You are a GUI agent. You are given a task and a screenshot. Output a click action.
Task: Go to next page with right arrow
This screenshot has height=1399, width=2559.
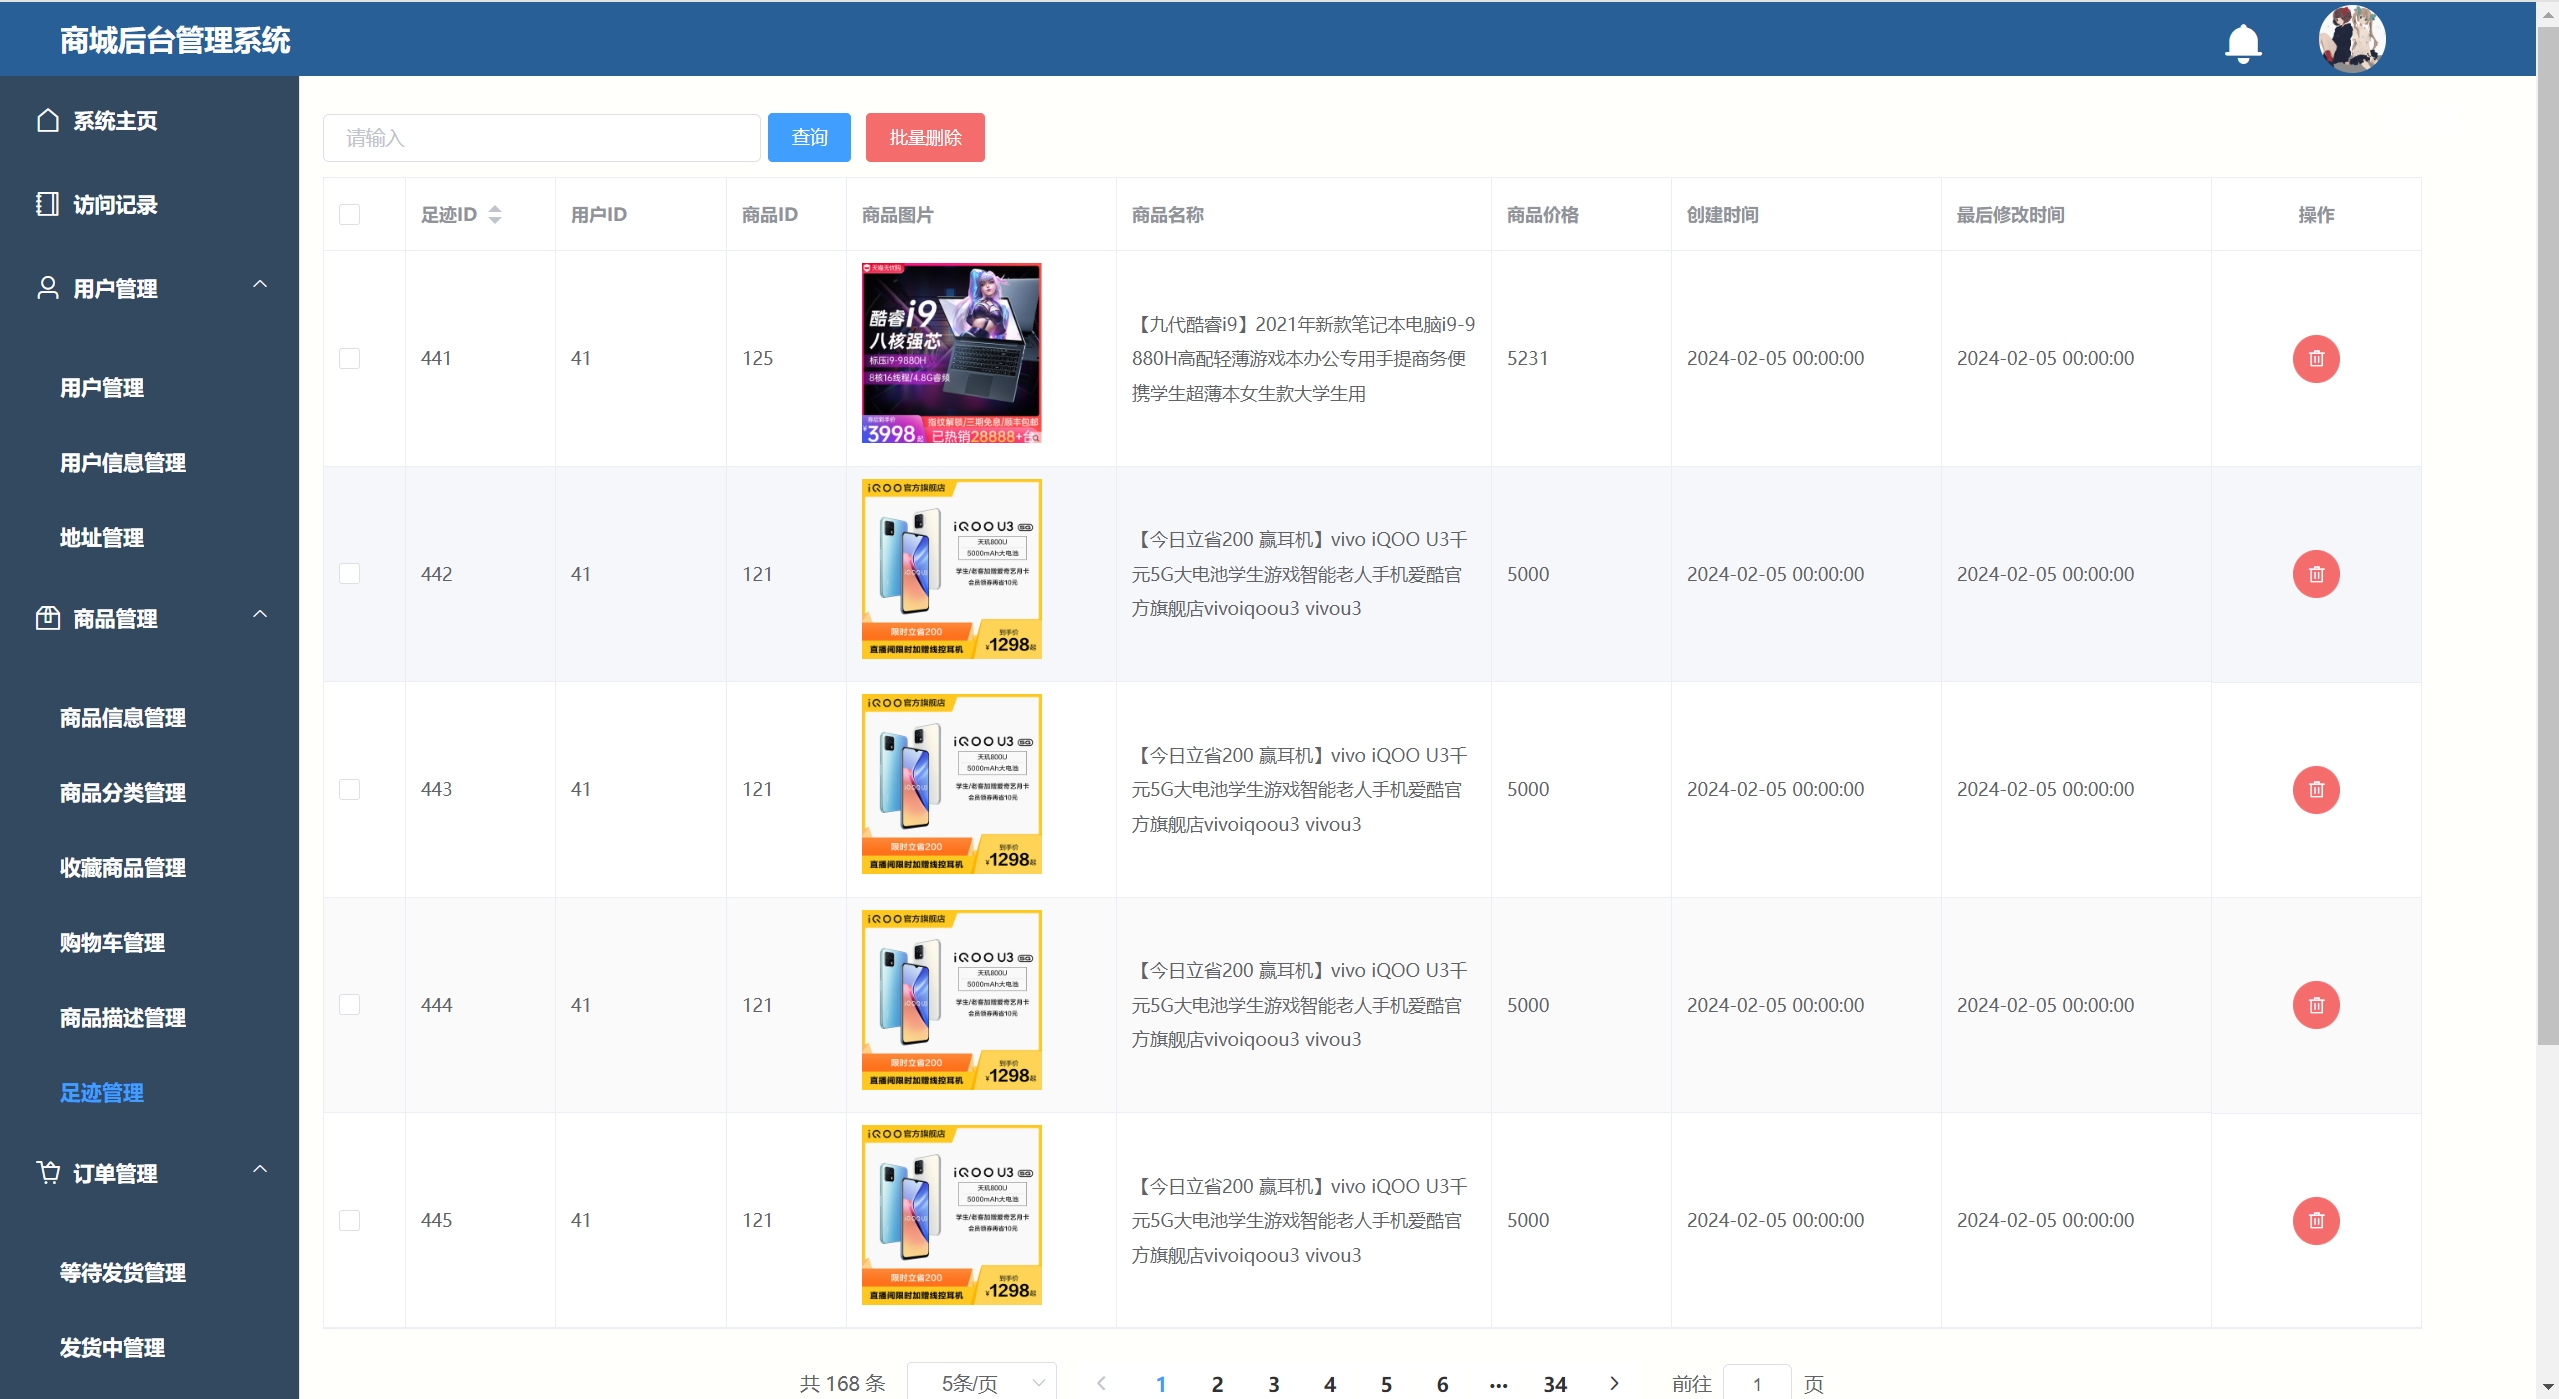1613,1383
